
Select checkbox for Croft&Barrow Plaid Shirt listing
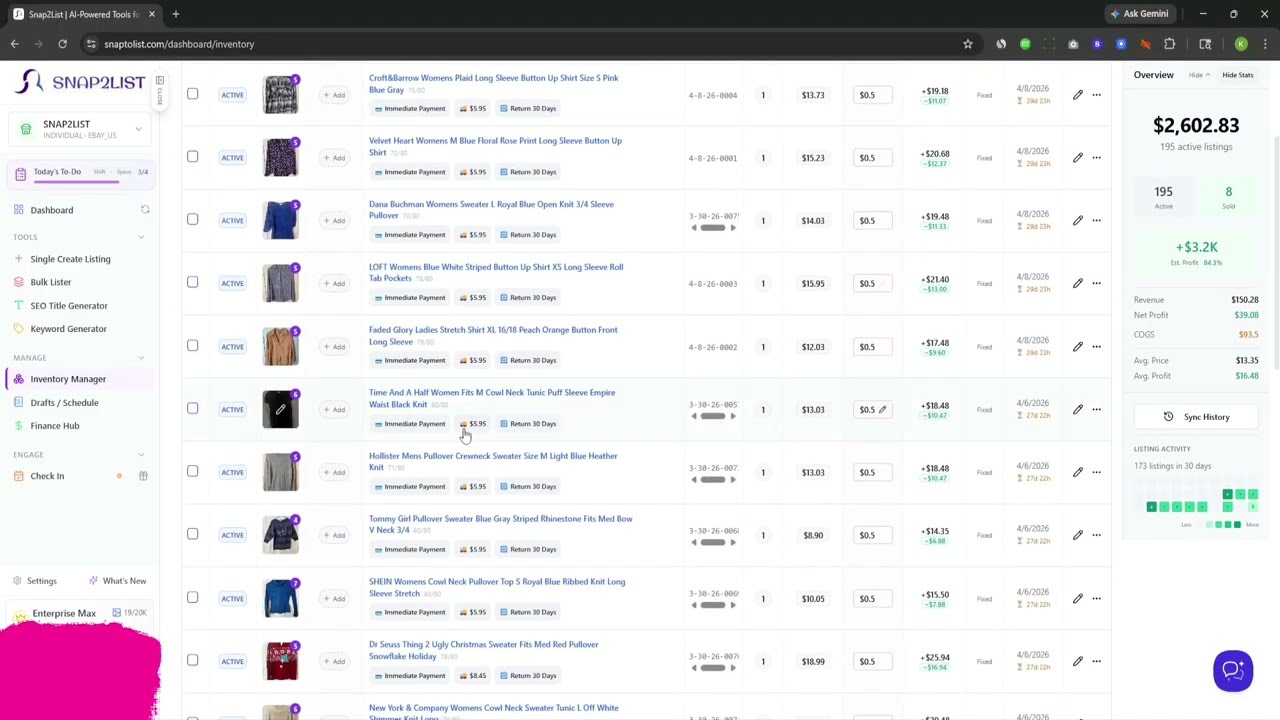[x=192, y=94]
